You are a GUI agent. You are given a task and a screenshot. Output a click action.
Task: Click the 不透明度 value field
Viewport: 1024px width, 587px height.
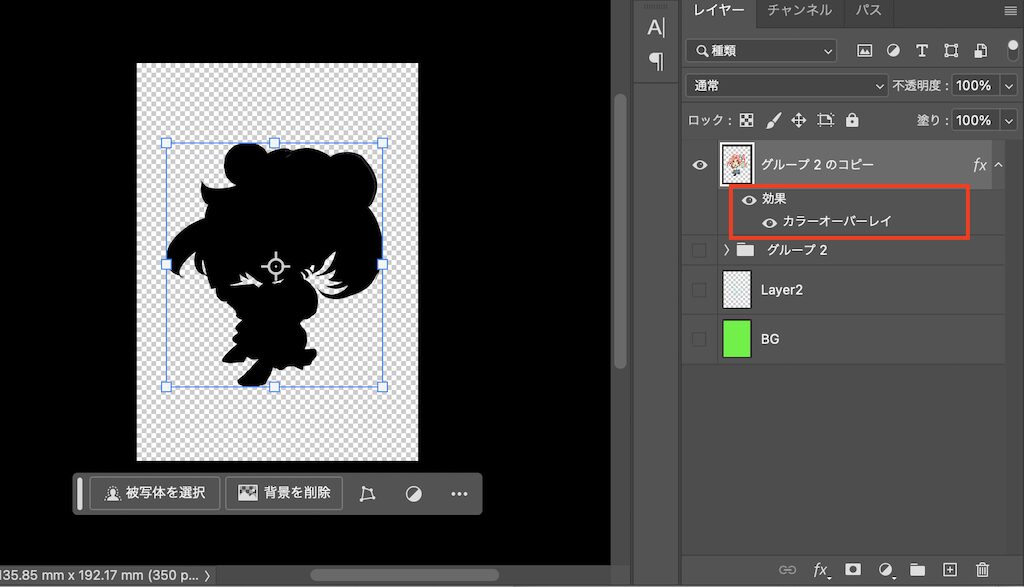[975, 86]
